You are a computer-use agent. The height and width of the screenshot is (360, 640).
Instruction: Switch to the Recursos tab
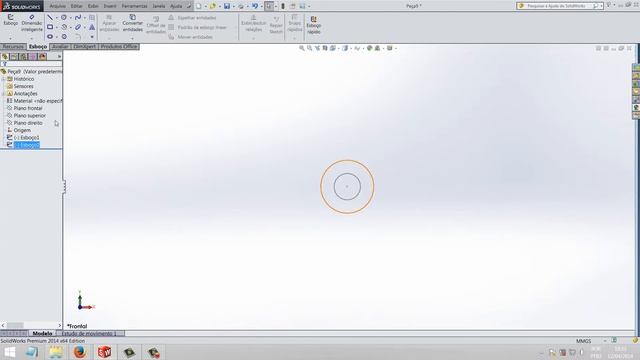point(13,47)
